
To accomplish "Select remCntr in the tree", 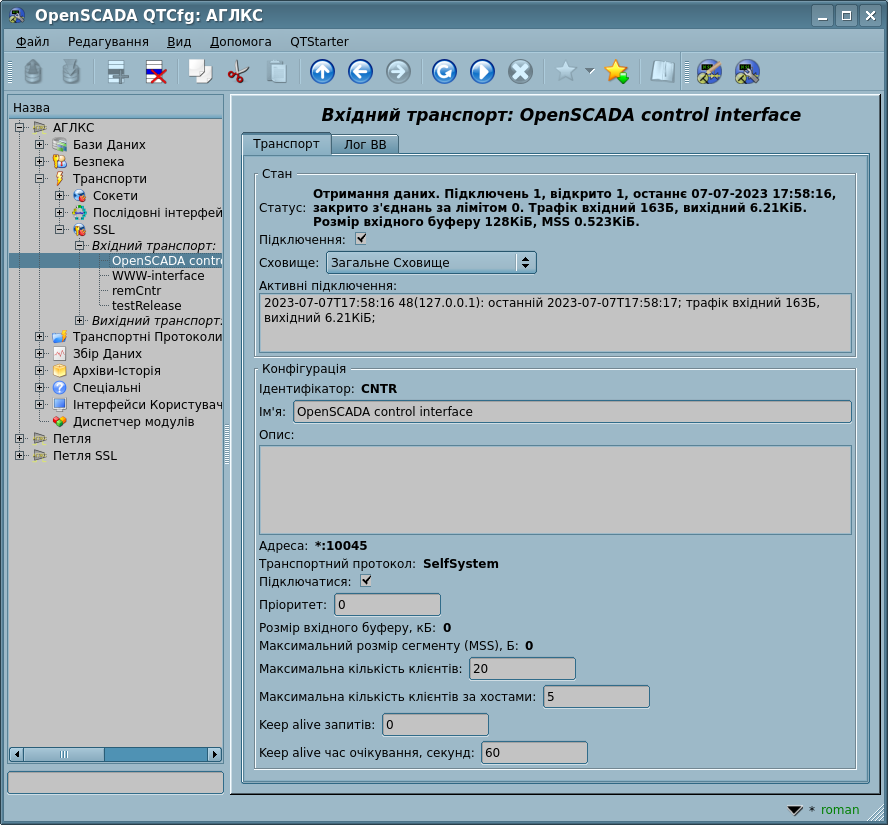I will tap(136, 290).
